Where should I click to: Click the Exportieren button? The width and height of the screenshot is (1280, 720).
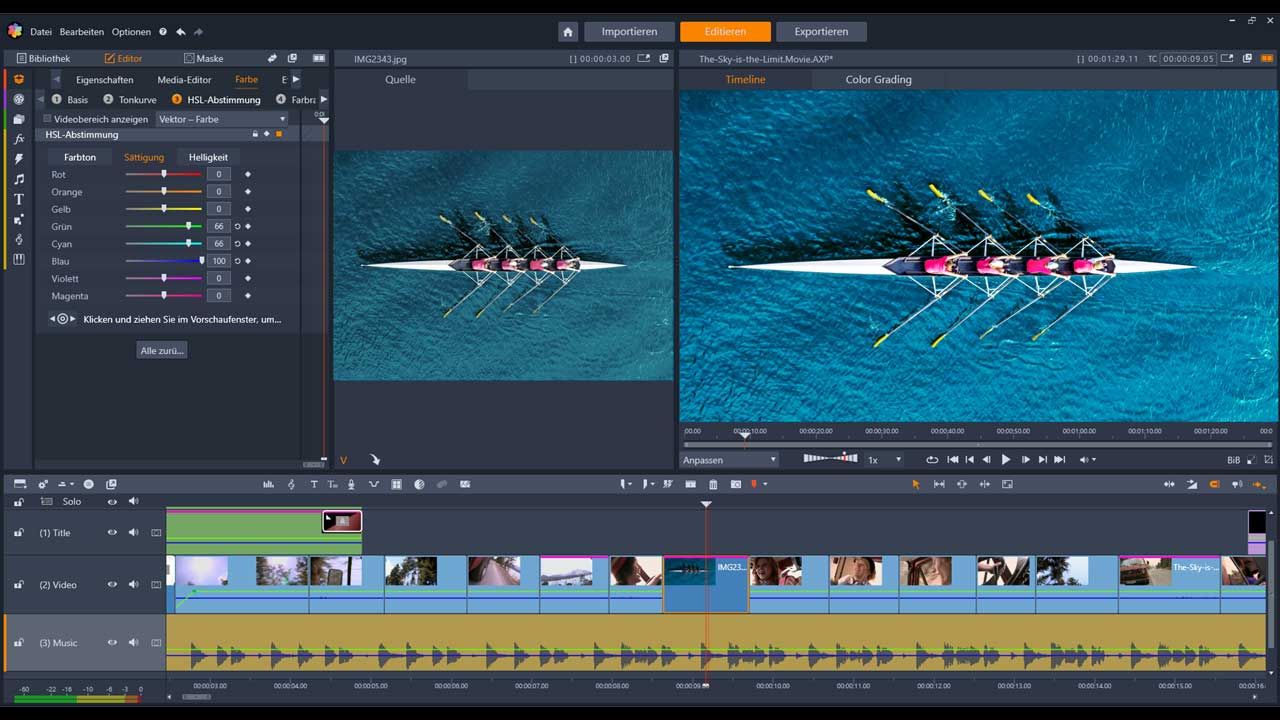pyautogui.click(x=820, y=32)
